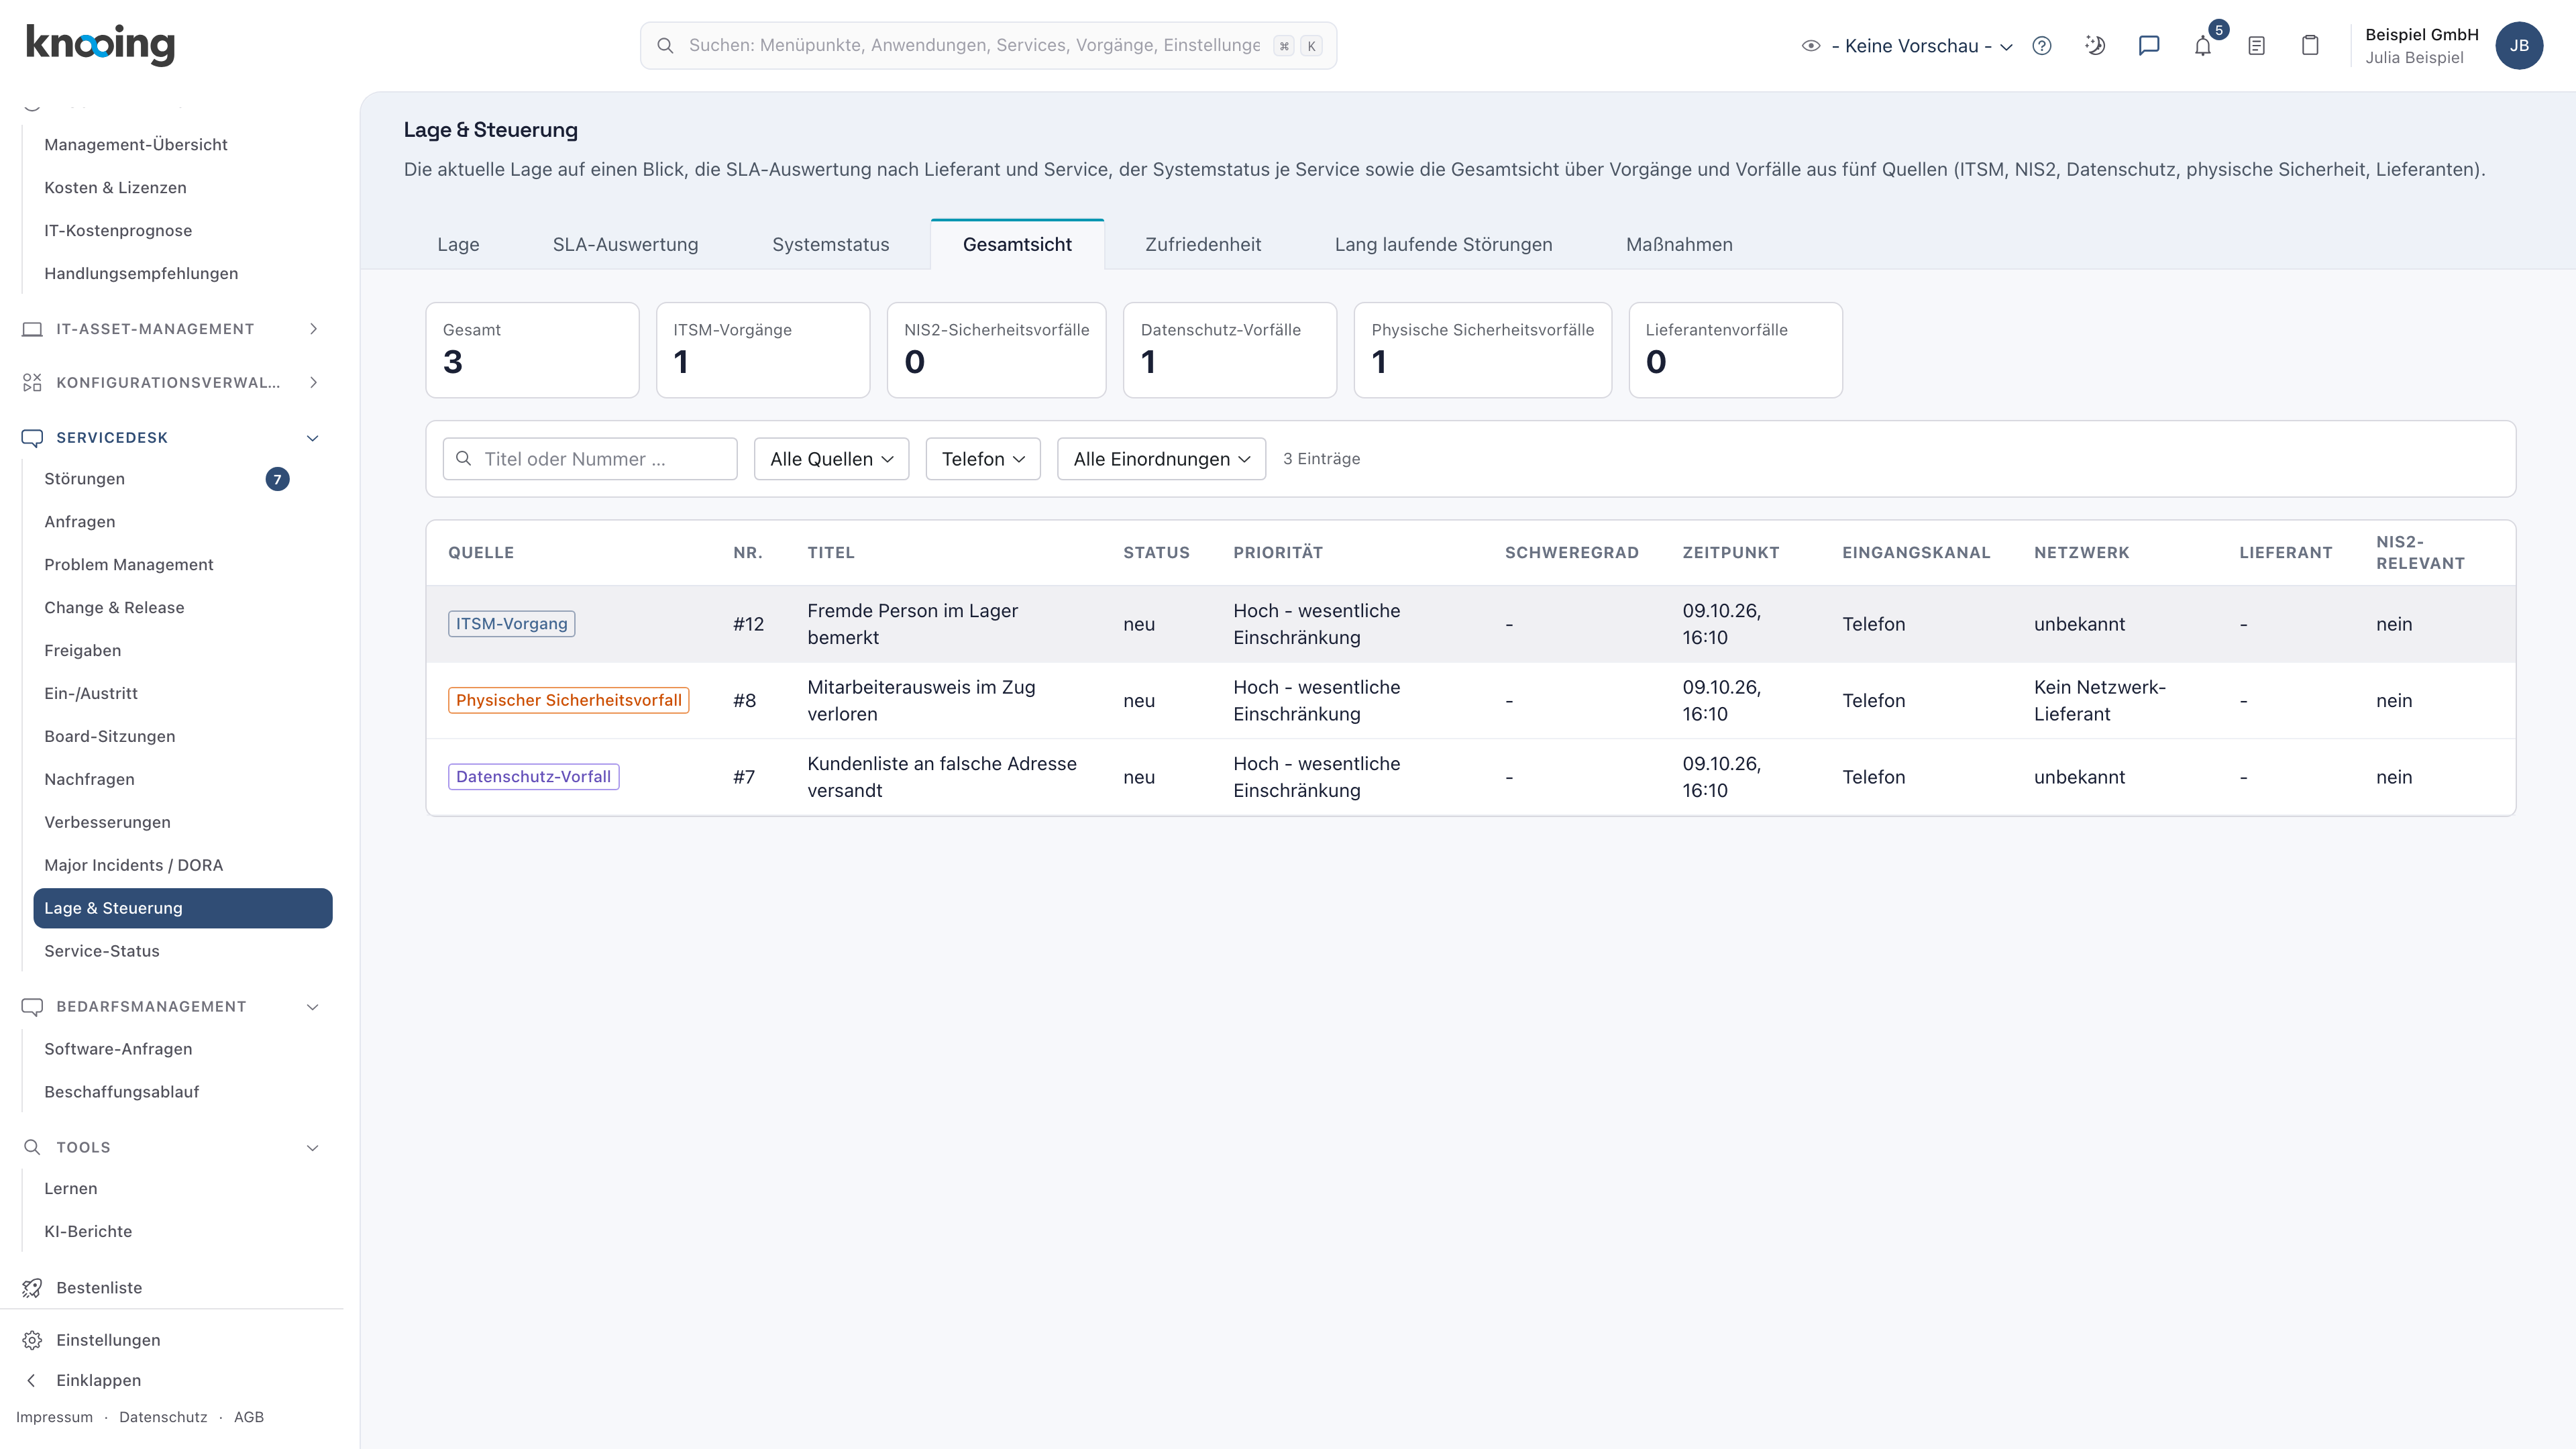This screenshot has width=2576, height=1449.
Task: Toggle dark mode moon icon
Action: [x=2095, y=46]
